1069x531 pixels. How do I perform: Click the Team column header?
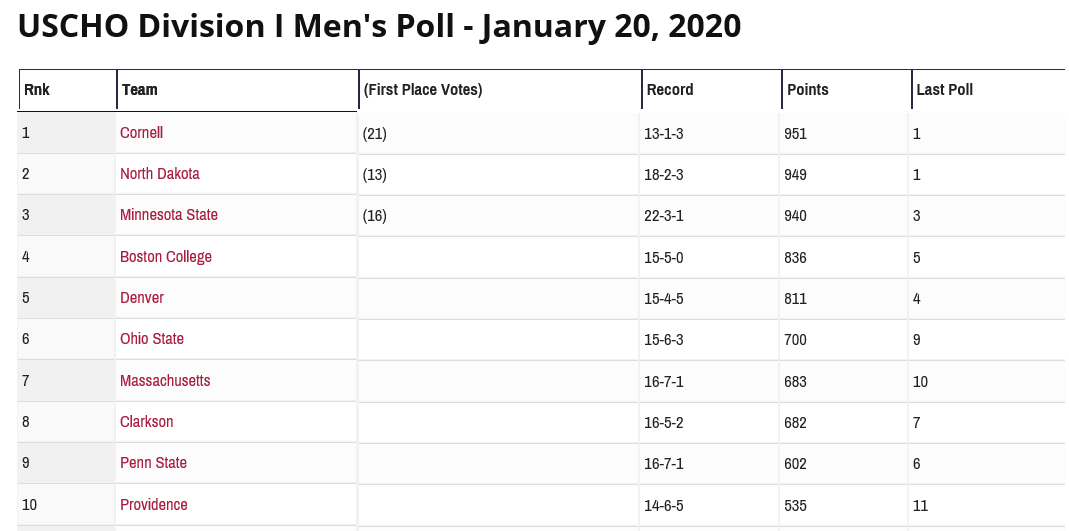click(139, 90)
